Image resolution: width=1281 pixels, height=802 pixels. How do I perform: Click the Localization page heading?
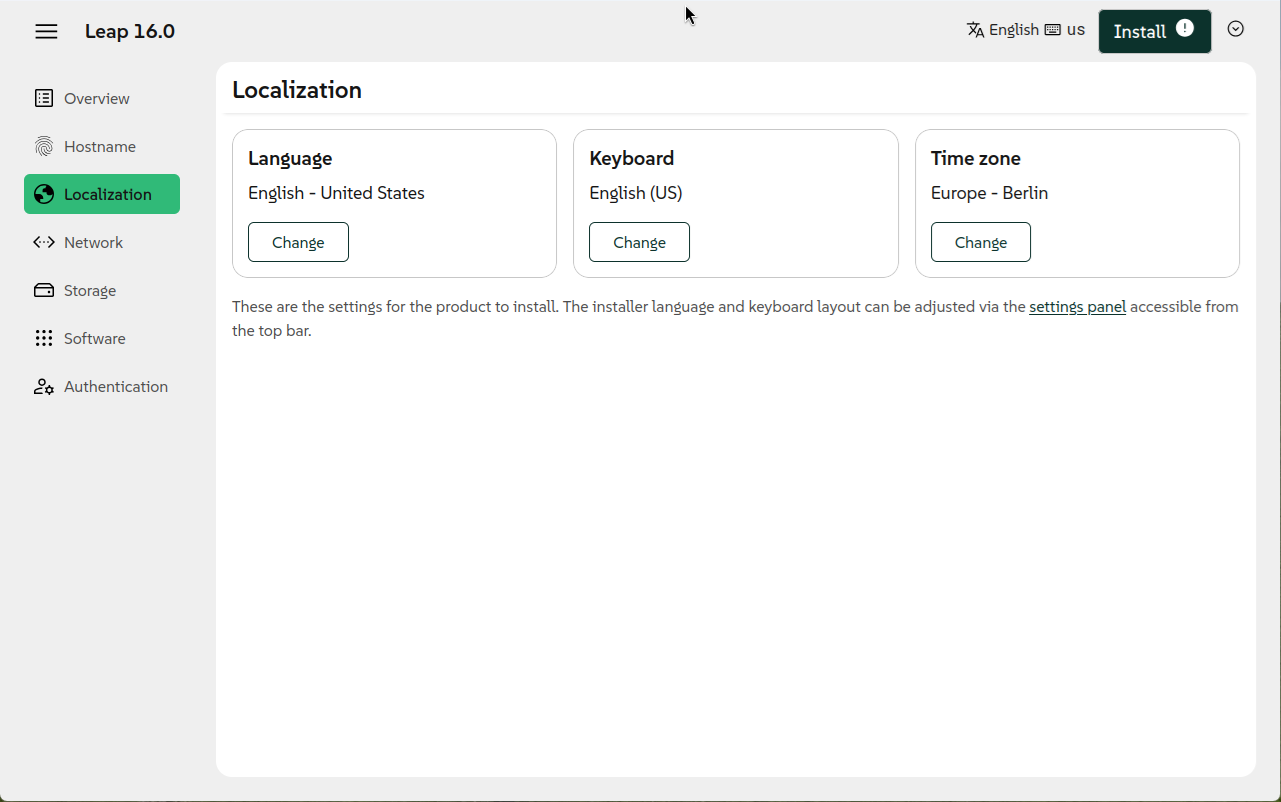pos(297,90)
